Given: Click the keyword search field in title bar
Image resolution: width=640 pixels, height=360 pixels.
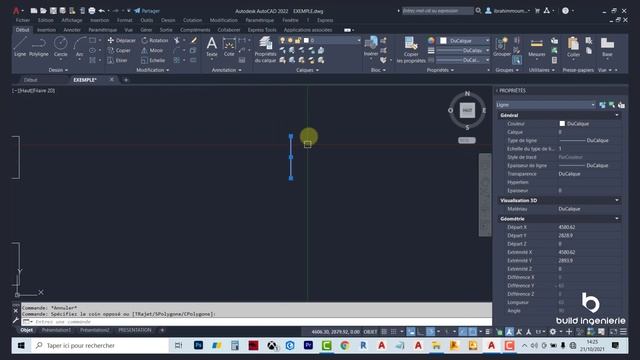Looking at the screenshot, I should [x=438, y=11].
